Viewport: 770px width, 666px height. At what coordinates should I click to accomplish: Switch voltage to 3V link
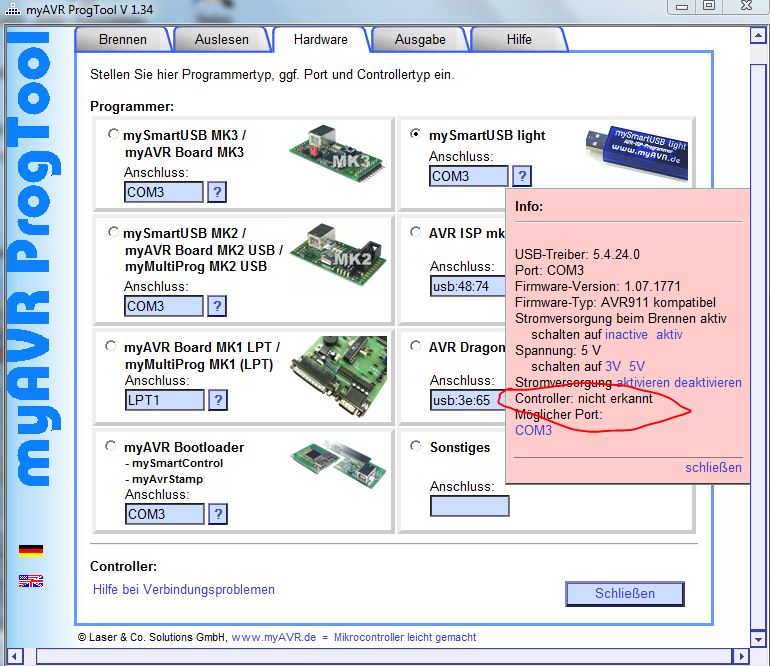pos(612,366)
